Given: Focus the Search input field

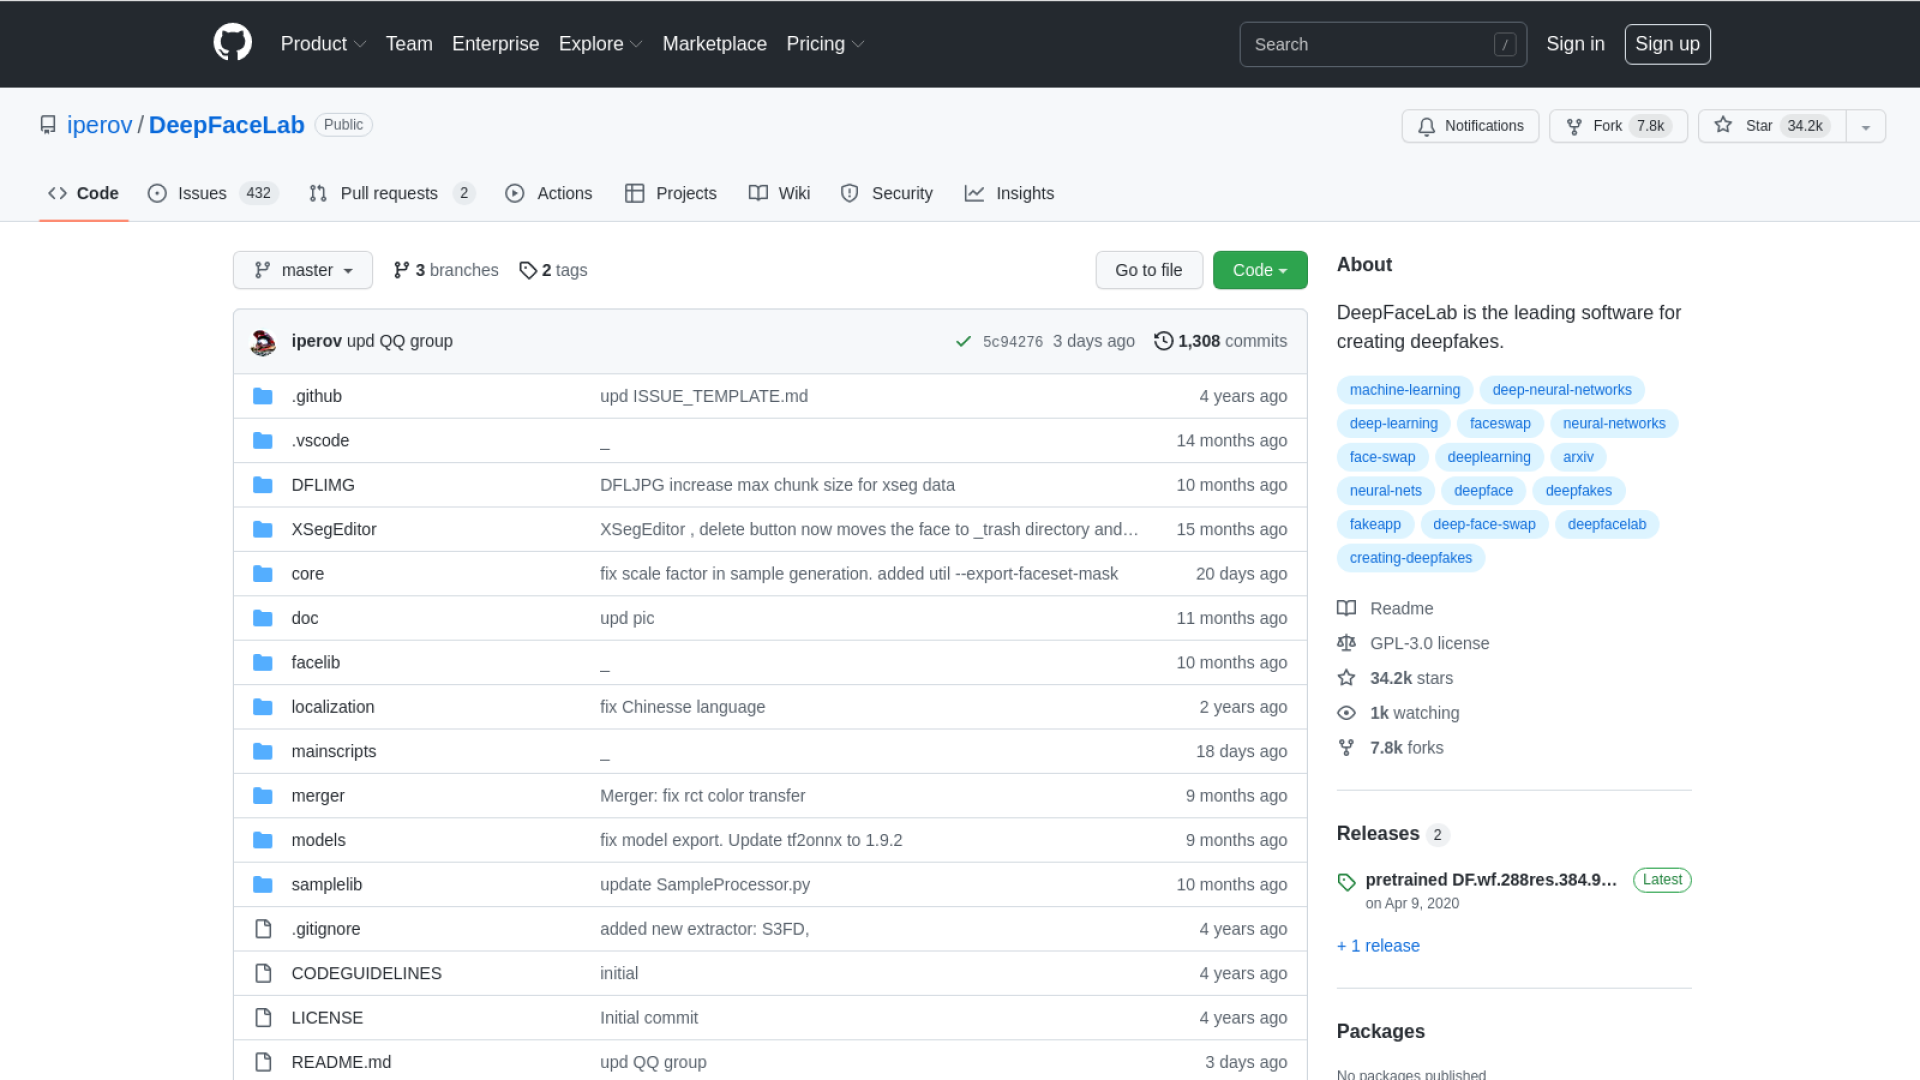Looking at the screenshot, I should [1370, 44].
